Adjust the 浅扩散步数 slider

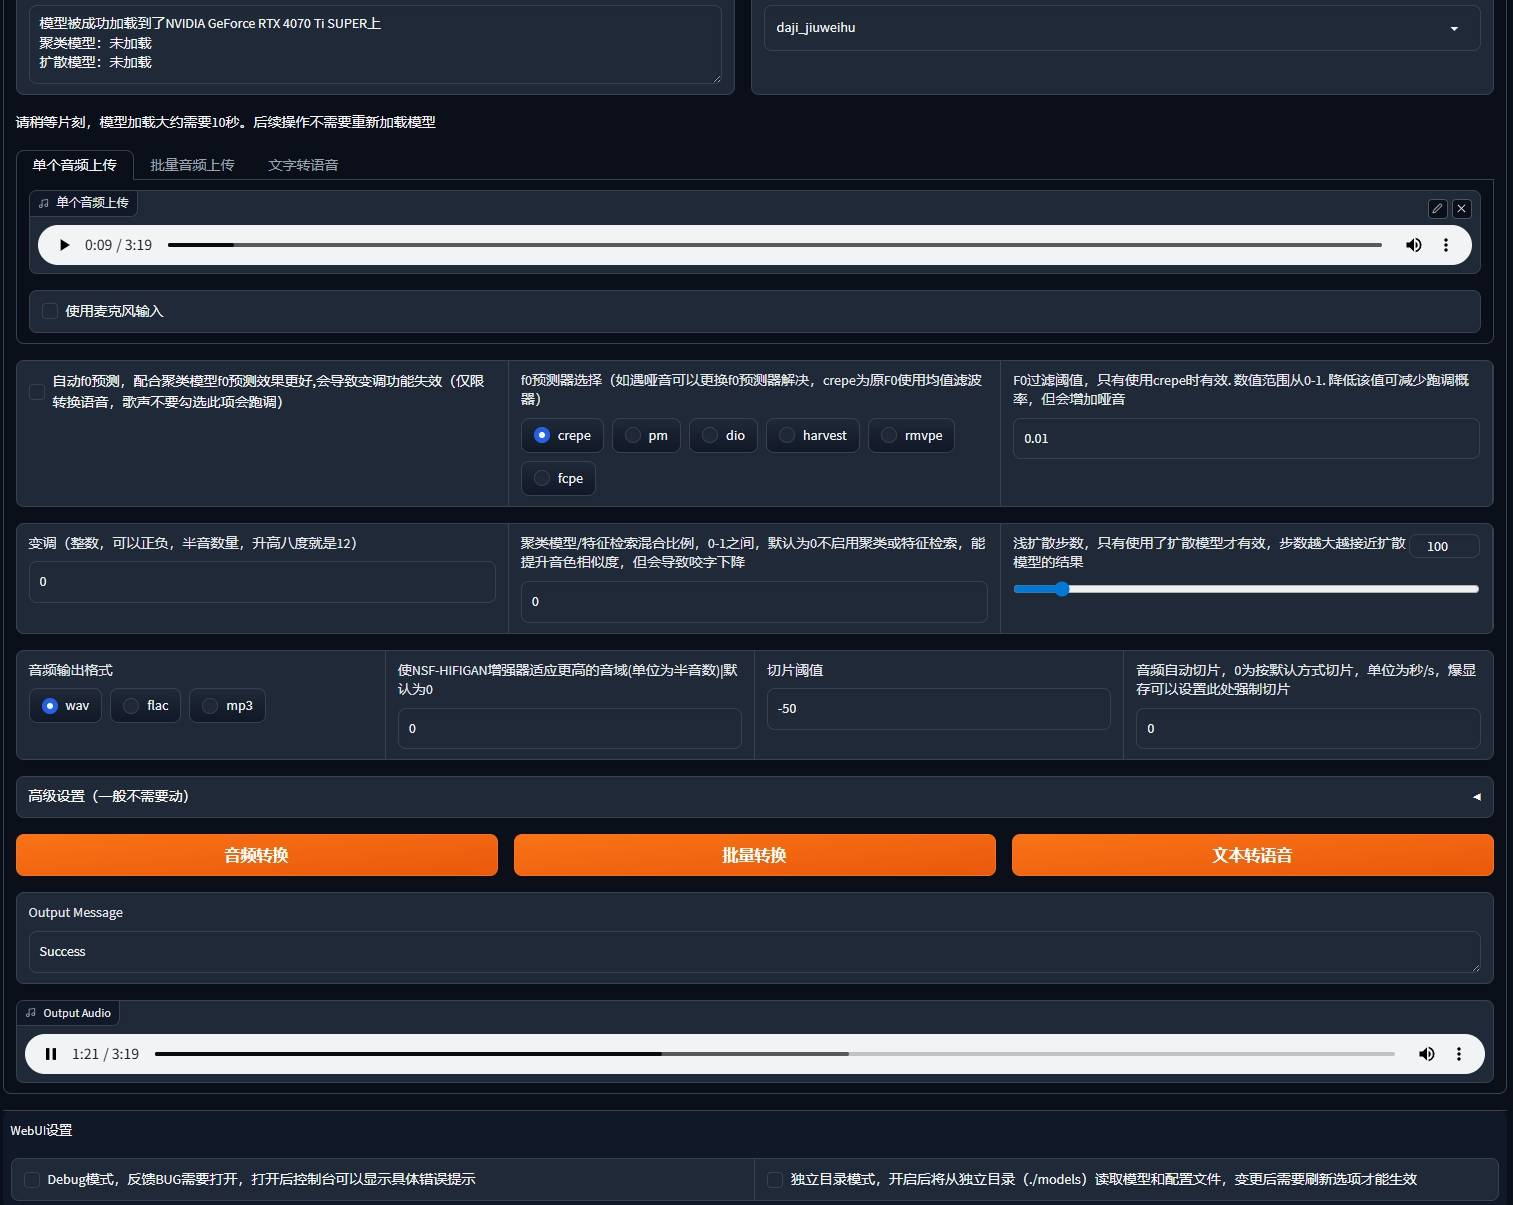point(1246,589)
